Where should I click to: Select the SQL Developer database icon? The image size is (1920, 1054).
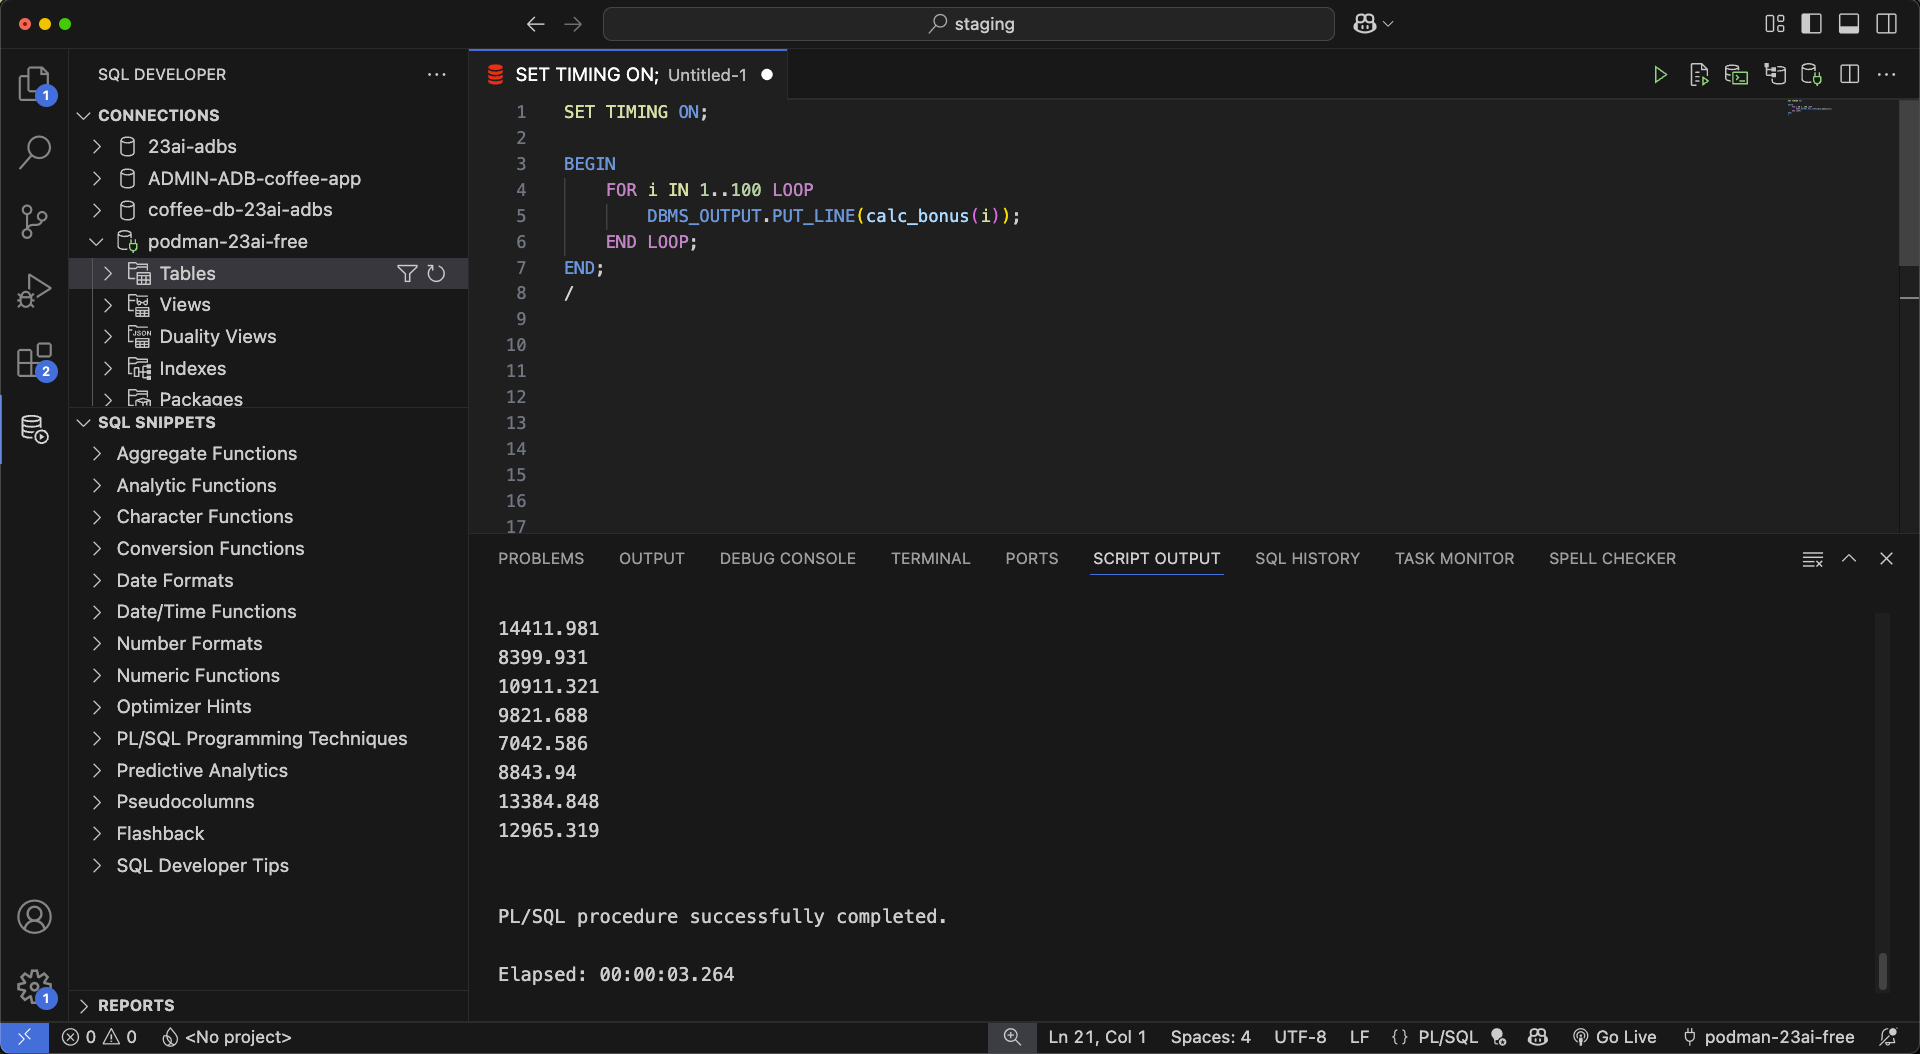click(x=35, y=429)
